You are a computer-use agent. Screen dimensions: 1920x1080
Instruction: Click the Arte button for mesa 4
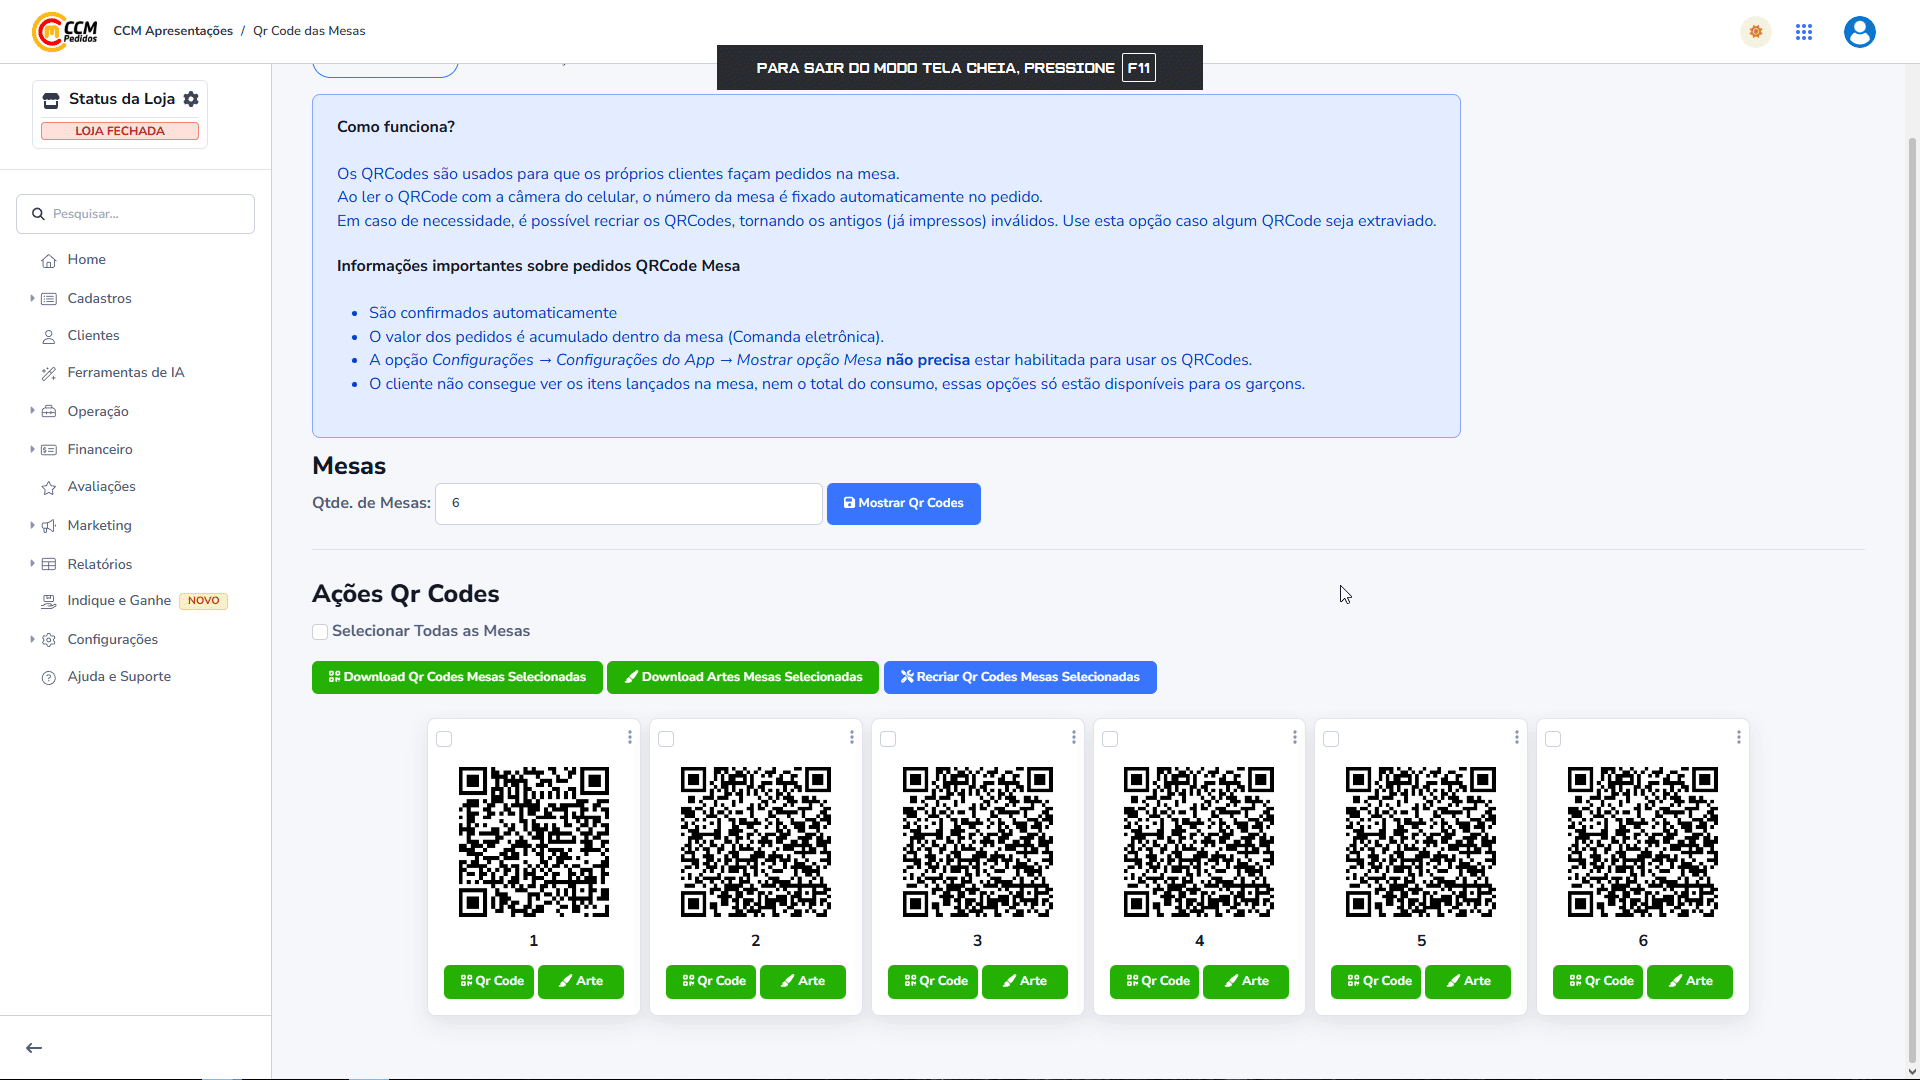click(1246, 981)
